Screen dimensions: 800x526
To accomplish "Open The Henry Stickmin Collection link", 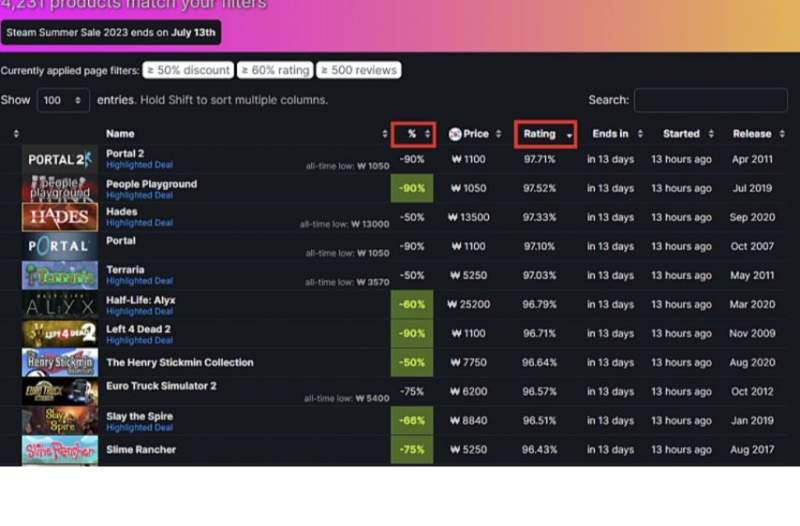I will pyautogui.click(x=180, y=363).
